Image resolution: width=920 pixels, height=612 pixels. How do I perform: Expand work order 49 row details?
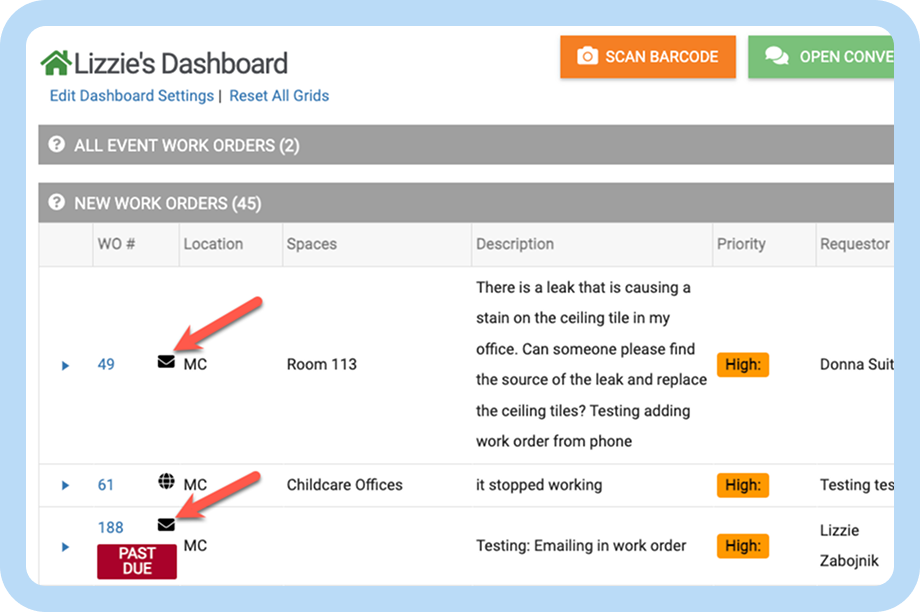click(66, 366)
